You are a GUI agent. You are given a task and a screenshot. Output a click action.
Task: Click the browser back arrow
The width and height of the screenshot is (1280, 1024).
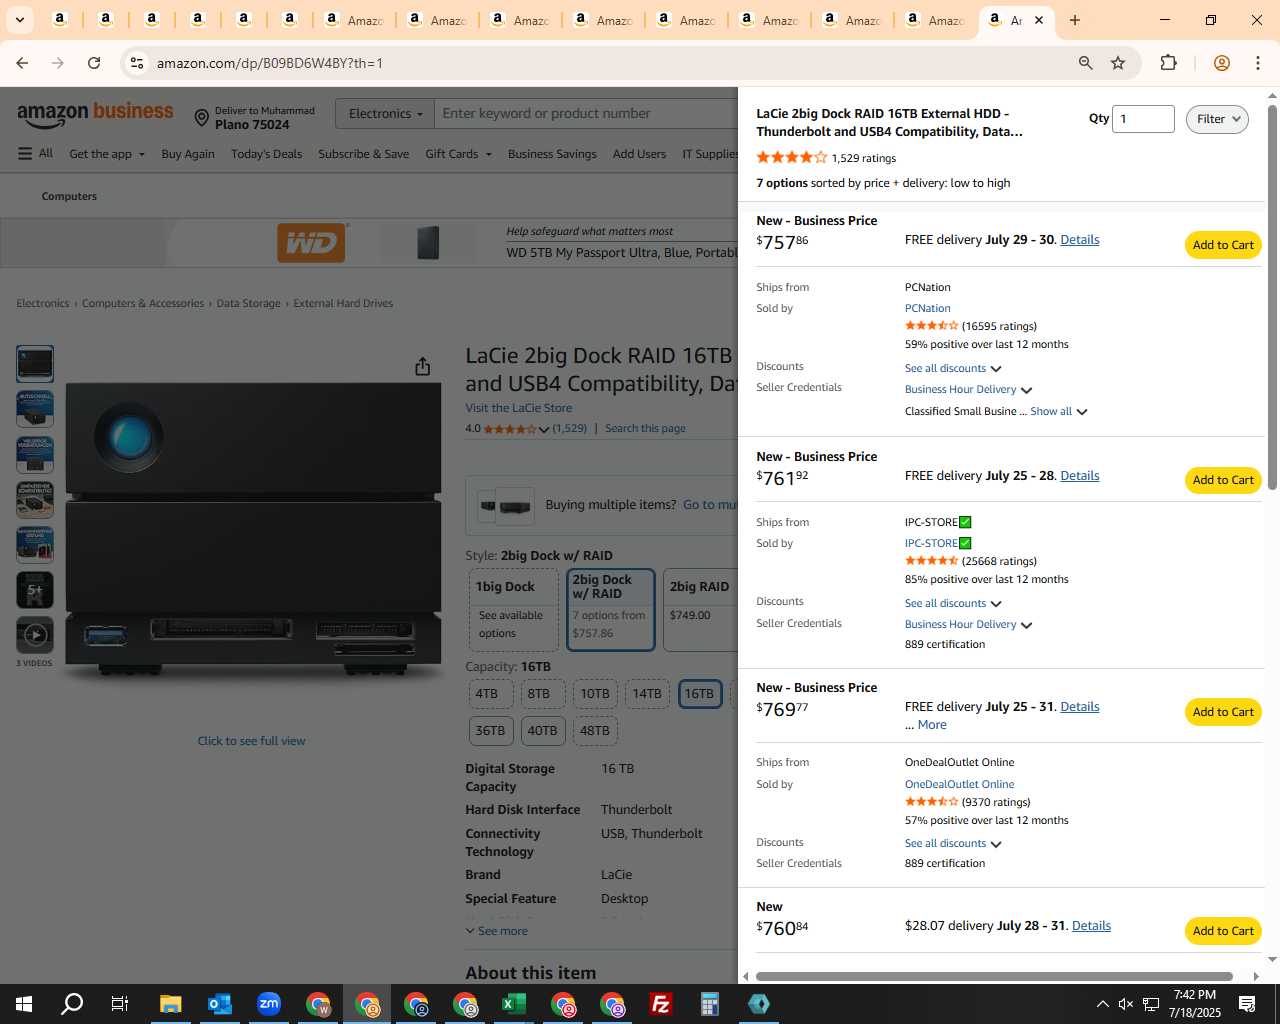[22, 63]
